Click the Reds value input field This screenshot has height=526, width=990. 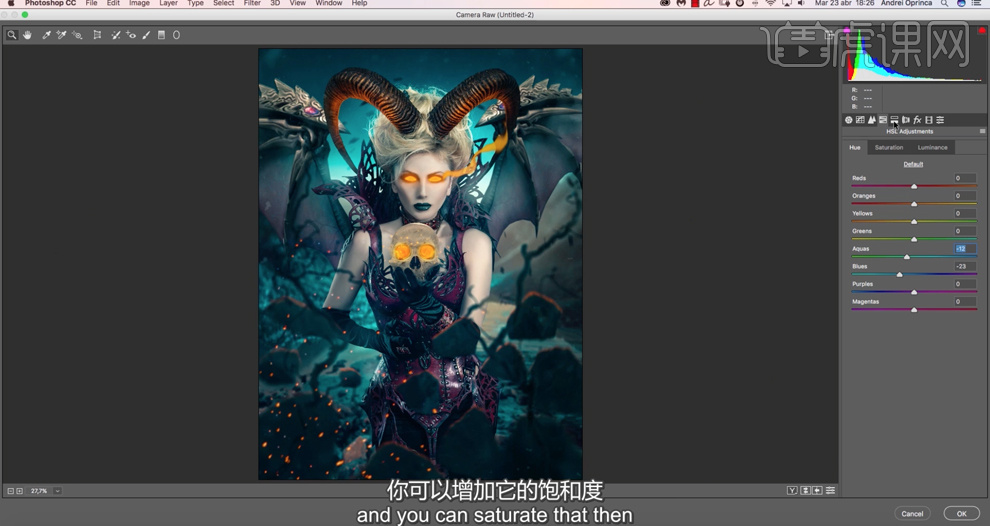coord(964,178)
